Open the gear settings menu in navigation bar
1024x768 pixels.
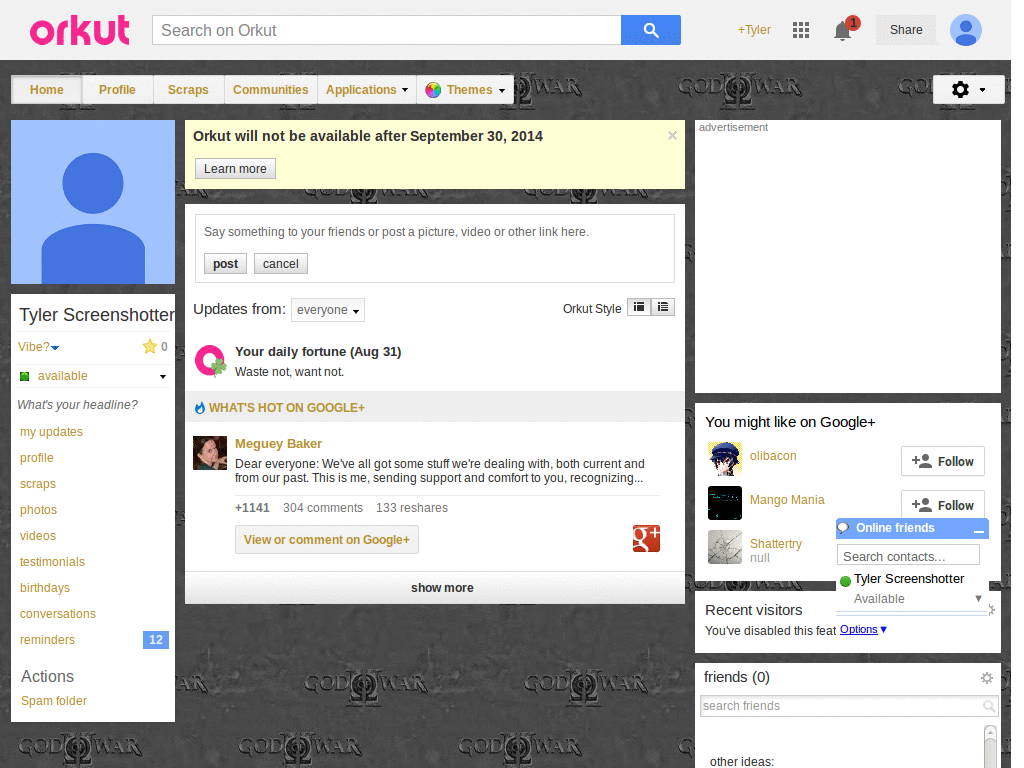click(968, 89)
